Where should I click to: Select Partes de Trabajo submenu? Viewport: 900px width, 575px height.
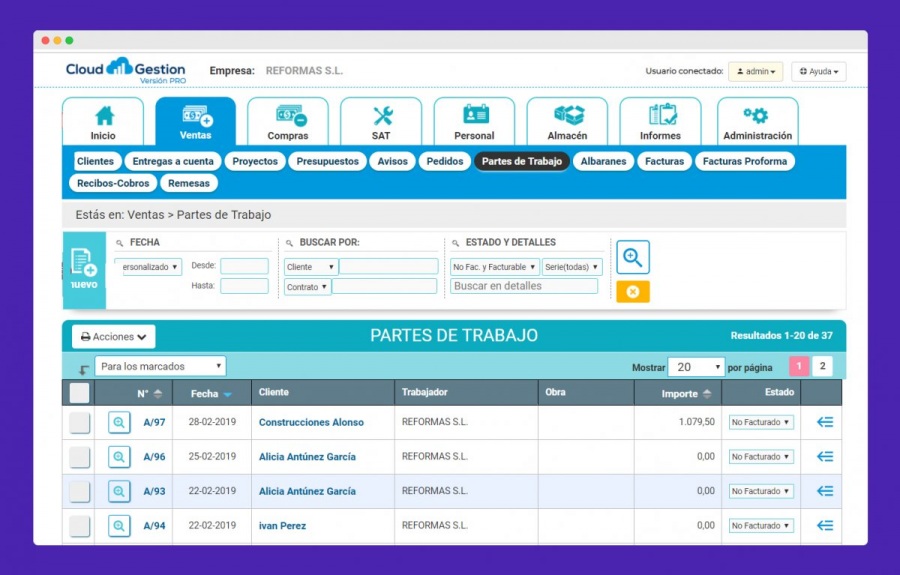tap(522, 161)
